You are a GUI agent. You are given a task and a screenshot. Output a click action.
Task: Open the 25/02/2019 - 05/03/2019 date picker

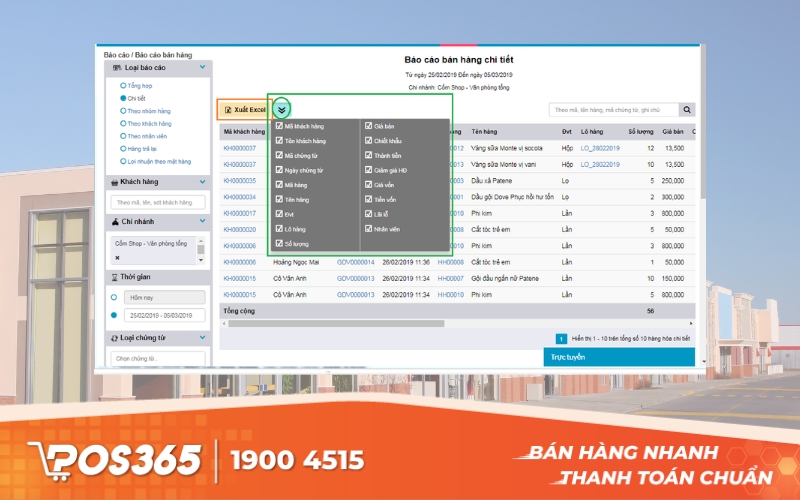click(164, 315)
